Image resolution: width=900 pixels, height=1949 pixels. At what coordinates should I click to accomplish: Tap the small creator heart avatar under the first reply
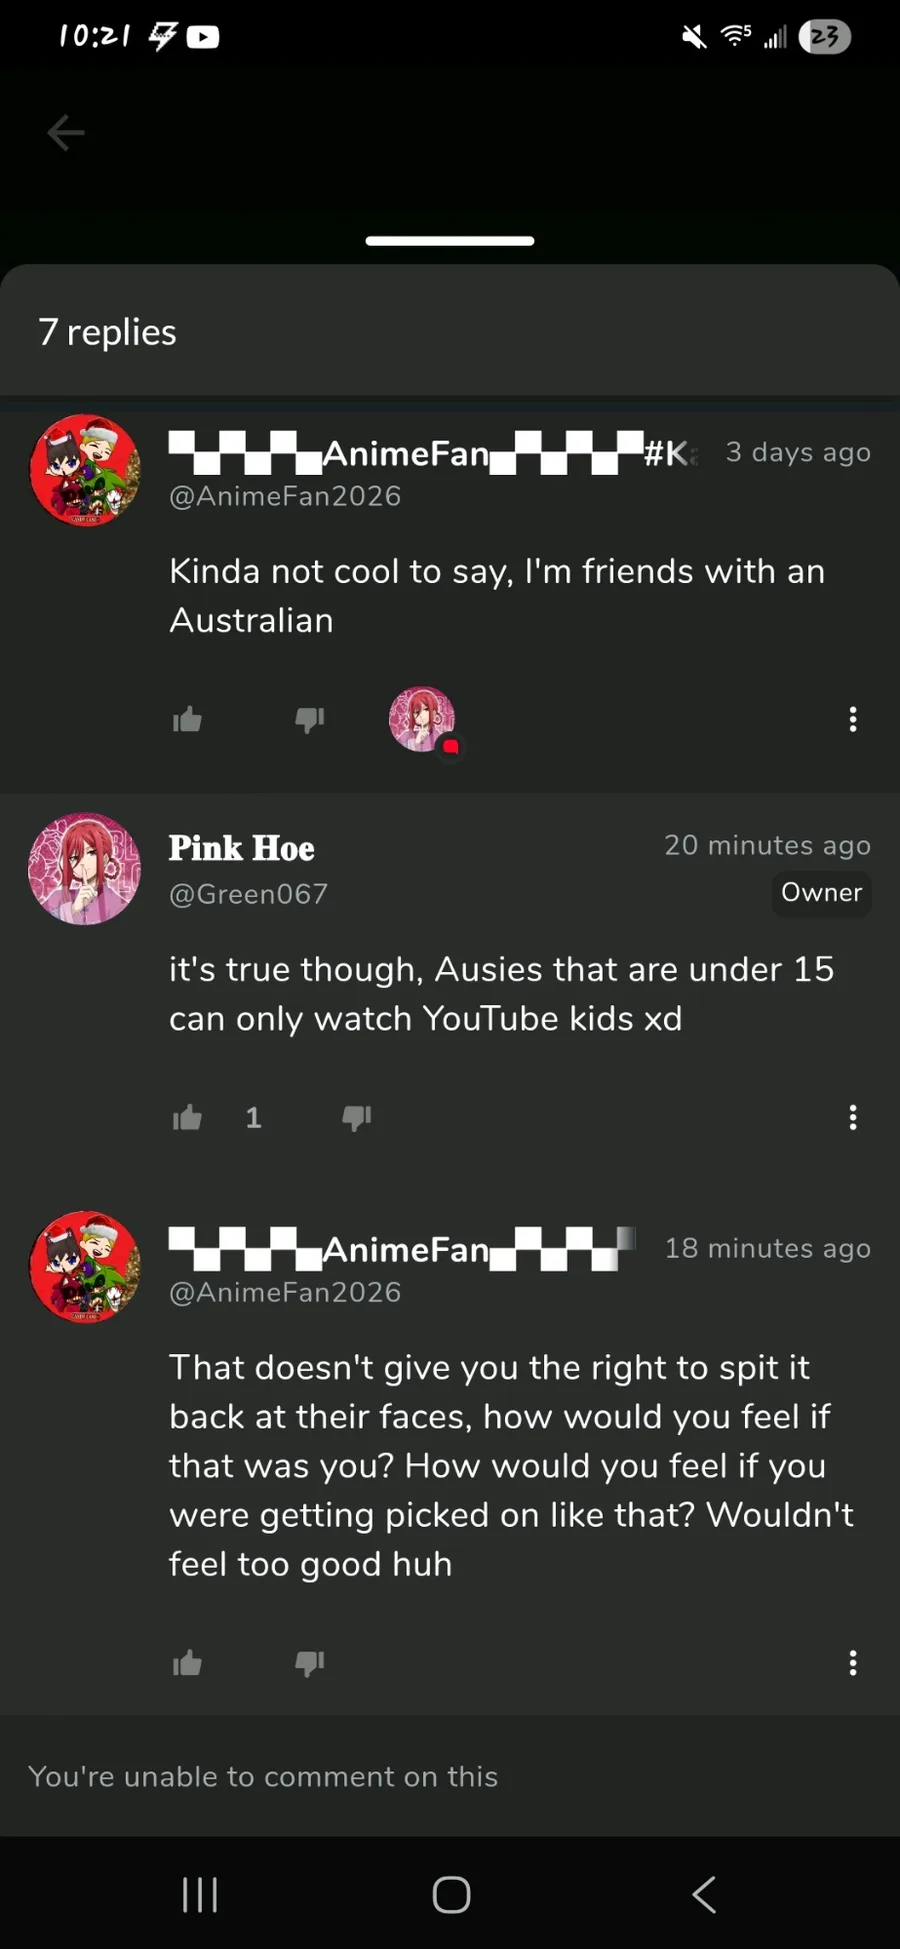click(x=422, y=719)
